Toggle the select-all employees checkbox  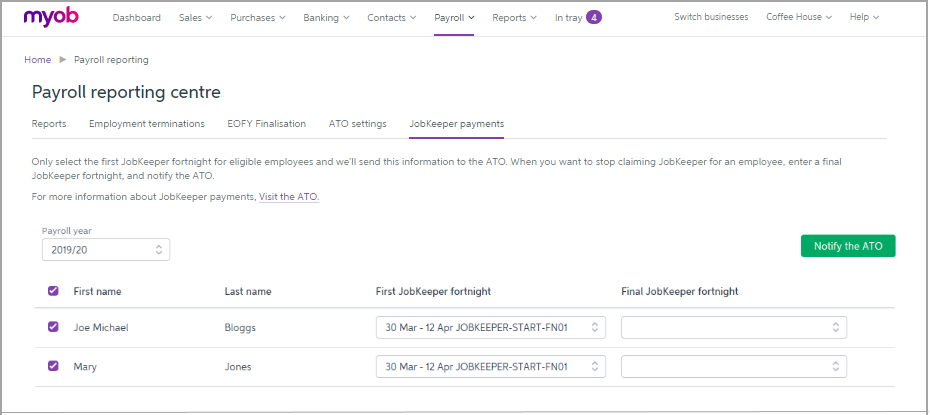coord(53,291)
